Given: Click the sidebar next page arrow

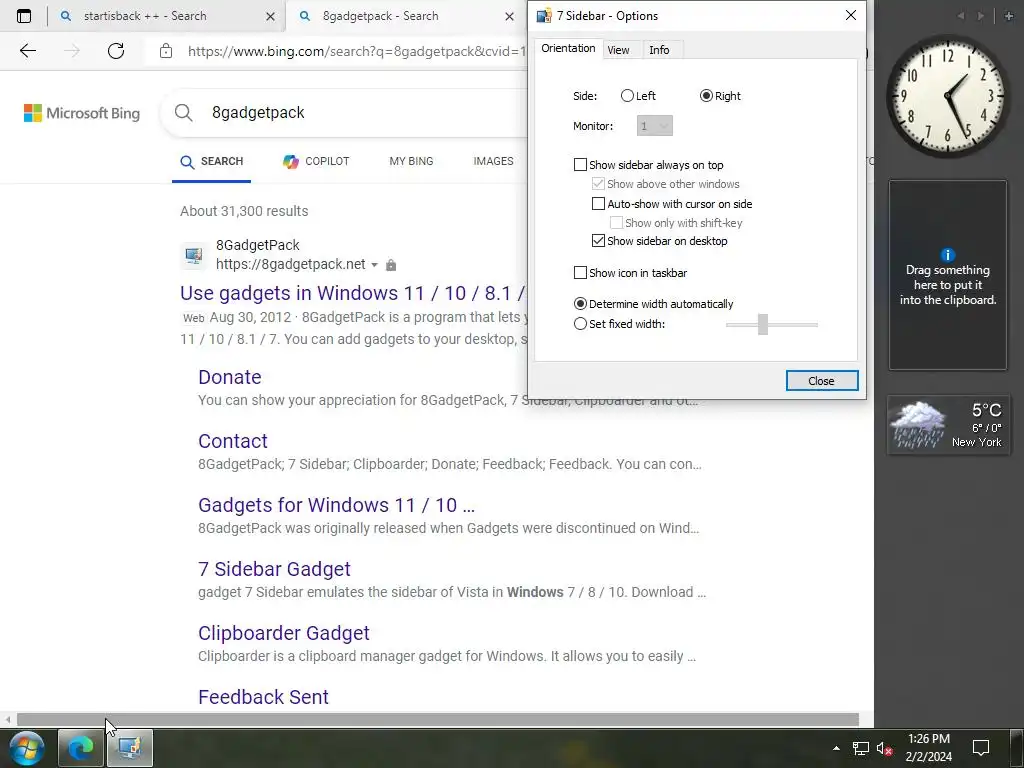Looking at the screenshot, I should point(980,16).
